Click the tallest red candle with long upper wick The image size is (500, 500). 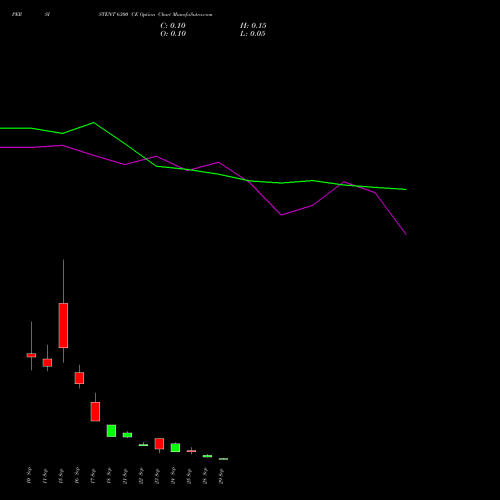point(63,325)
